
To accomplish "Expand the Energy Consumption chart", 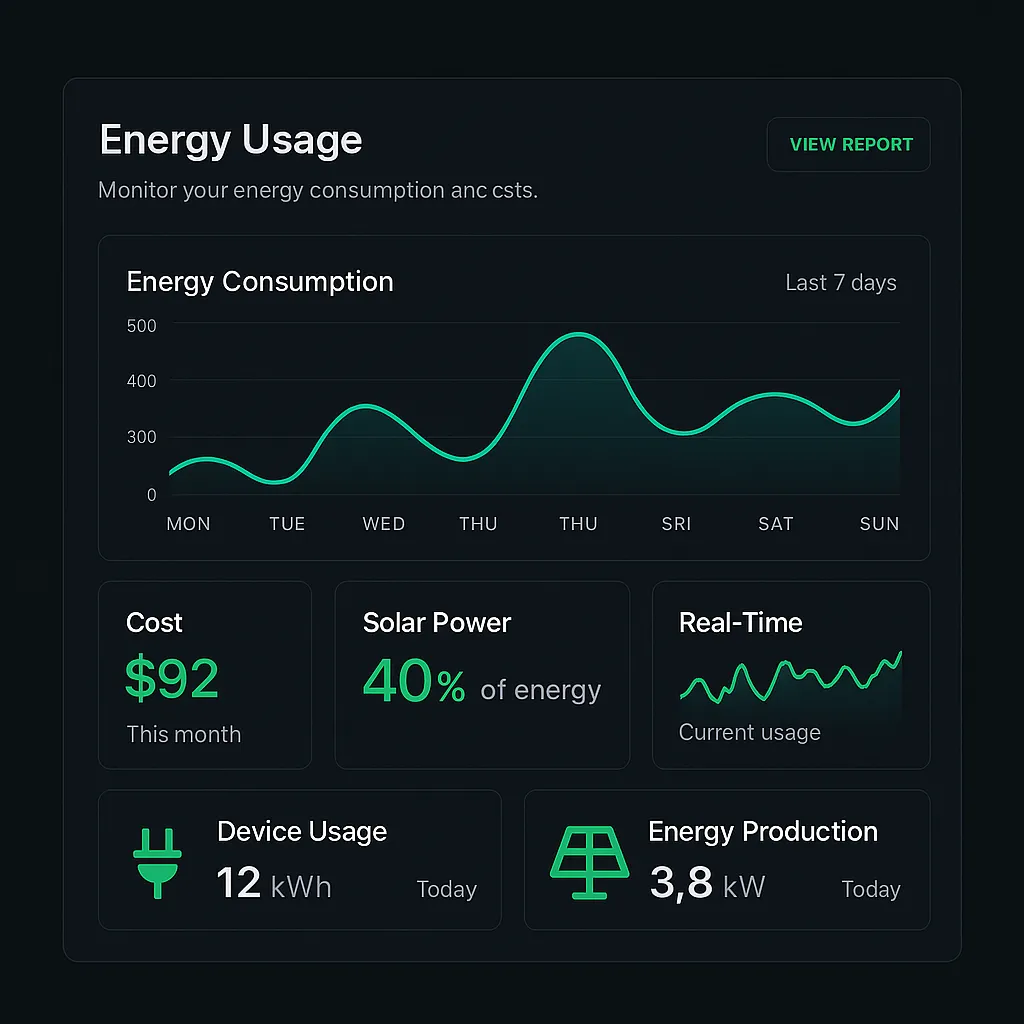I will coord(514,395).
